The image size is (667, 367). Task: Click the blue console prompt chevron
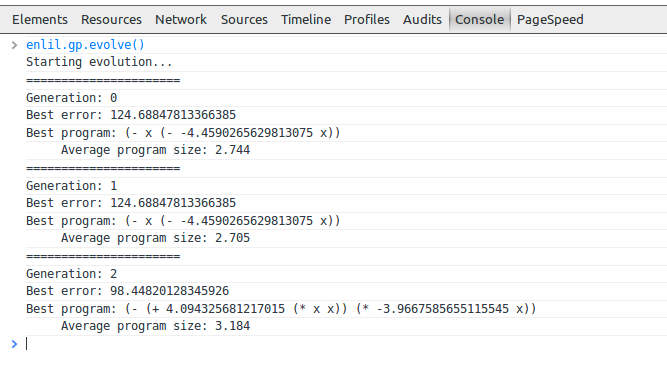(x=14, y=344)
